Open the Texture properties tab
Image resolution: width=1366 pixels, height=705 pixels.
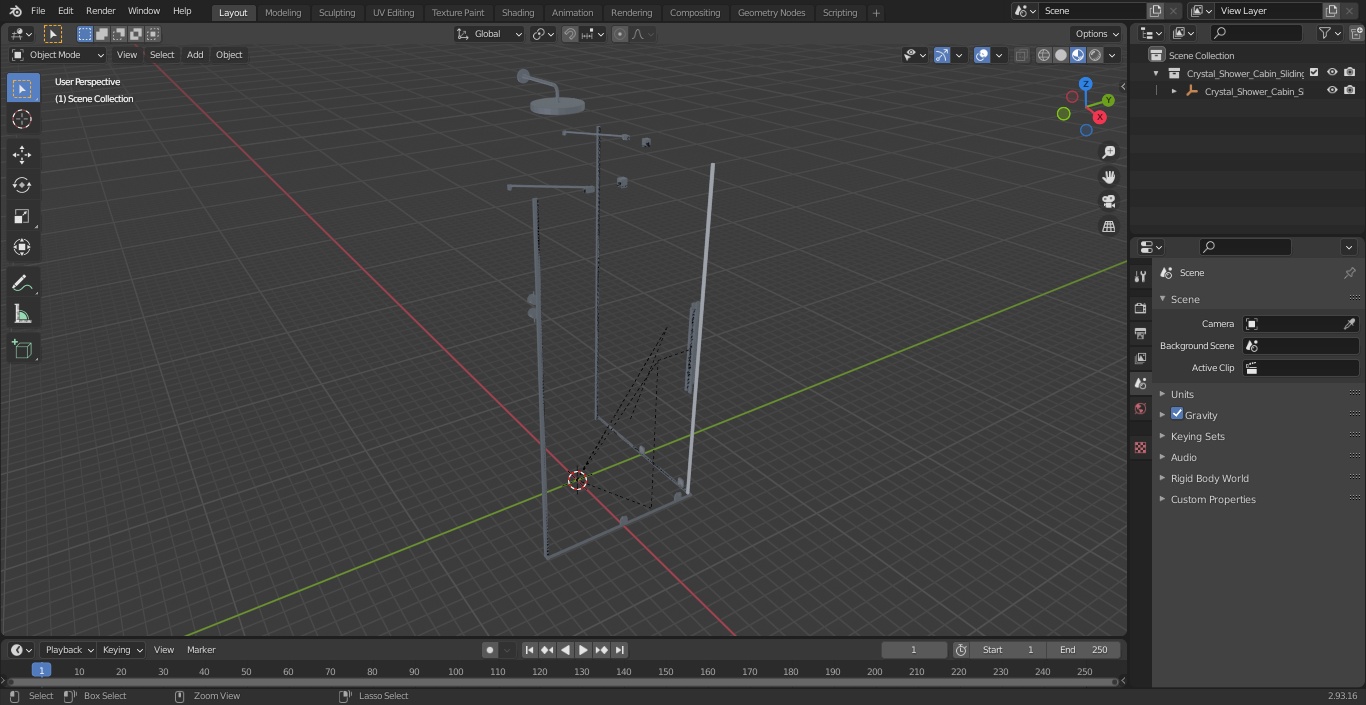pyautogui.click(x=1140, y=447)
